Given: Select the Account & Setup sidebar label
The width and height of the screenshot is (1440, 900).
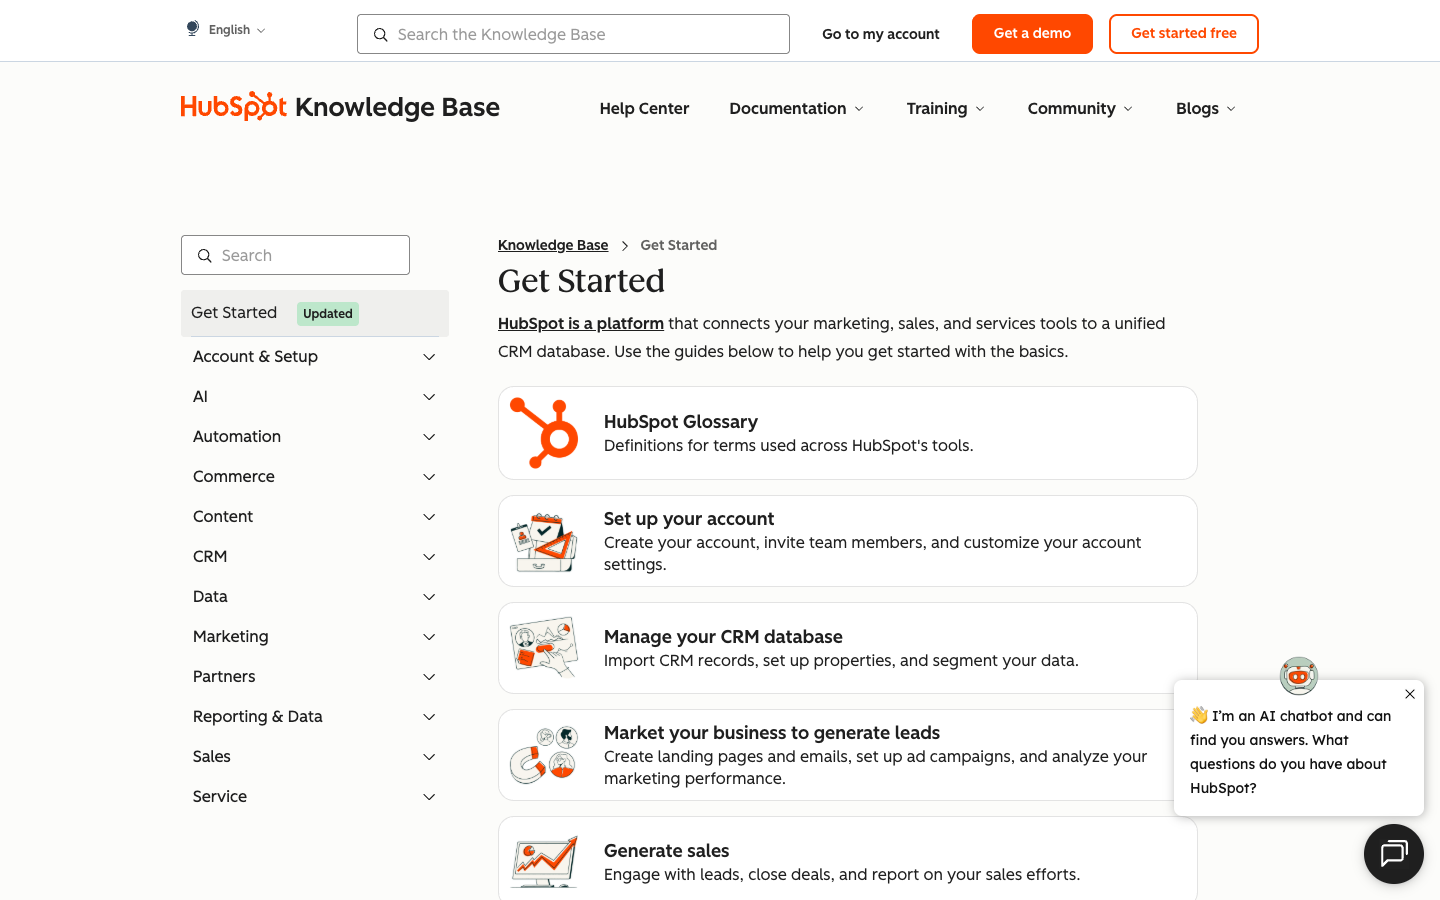Looking at the screenshot, I should tap(255, 357).
